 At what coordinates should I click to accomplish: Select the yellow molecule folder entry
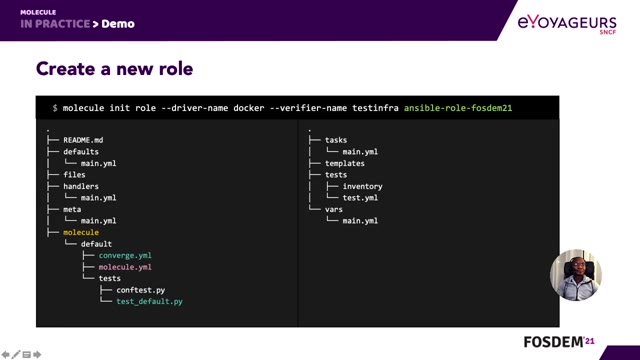tap(81, 232)
